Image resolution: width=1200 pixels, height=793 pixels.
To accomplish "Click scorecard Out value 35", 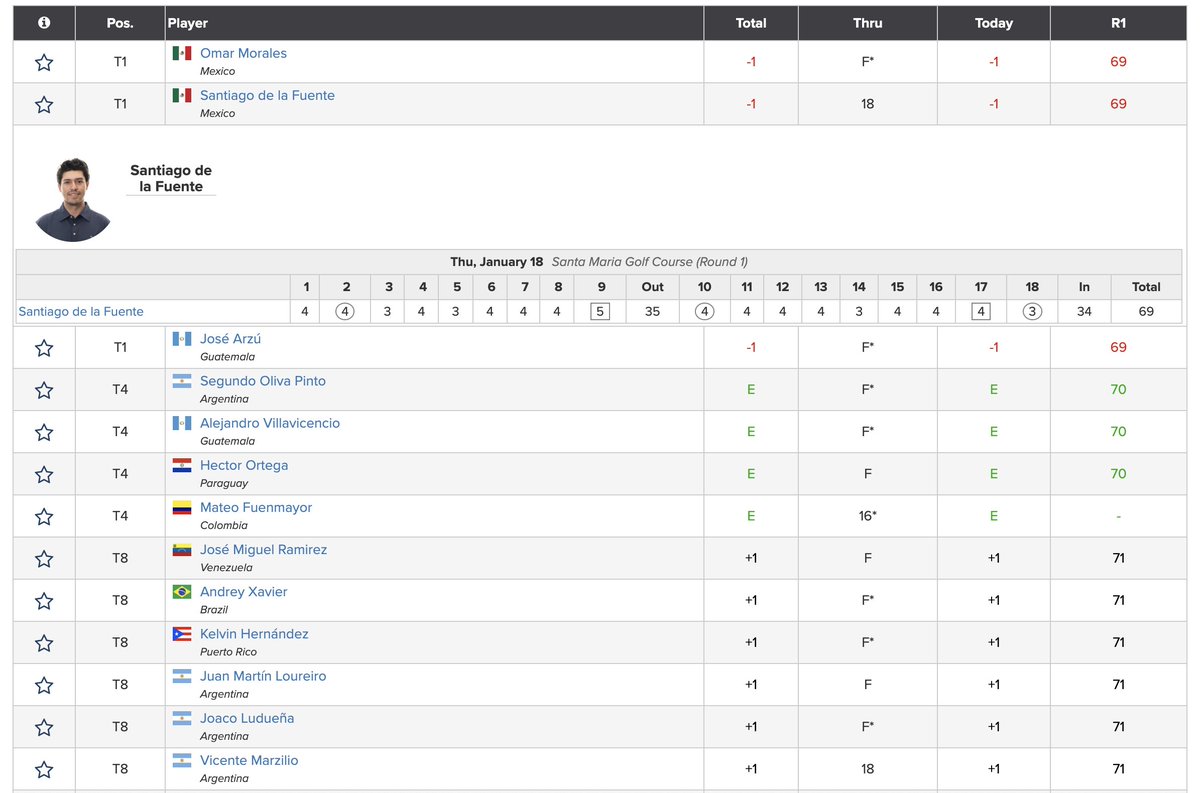I will click(x=652, y=312).
